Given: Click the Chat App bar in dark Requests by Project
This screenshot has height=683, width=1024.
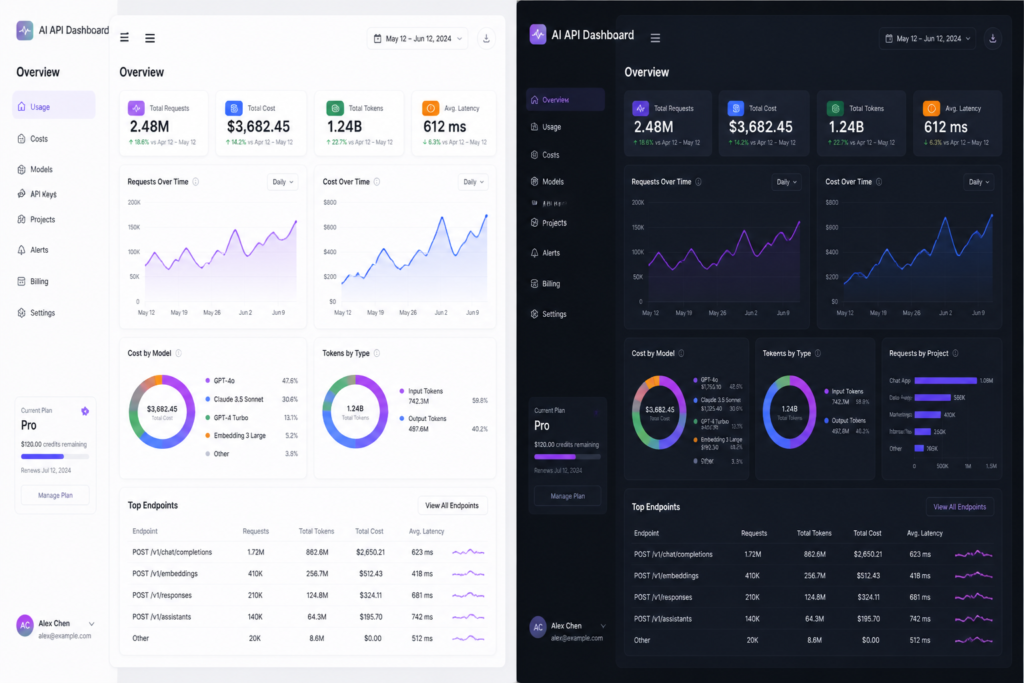Looking at the screenshot, I should click(x=946, y=380).
